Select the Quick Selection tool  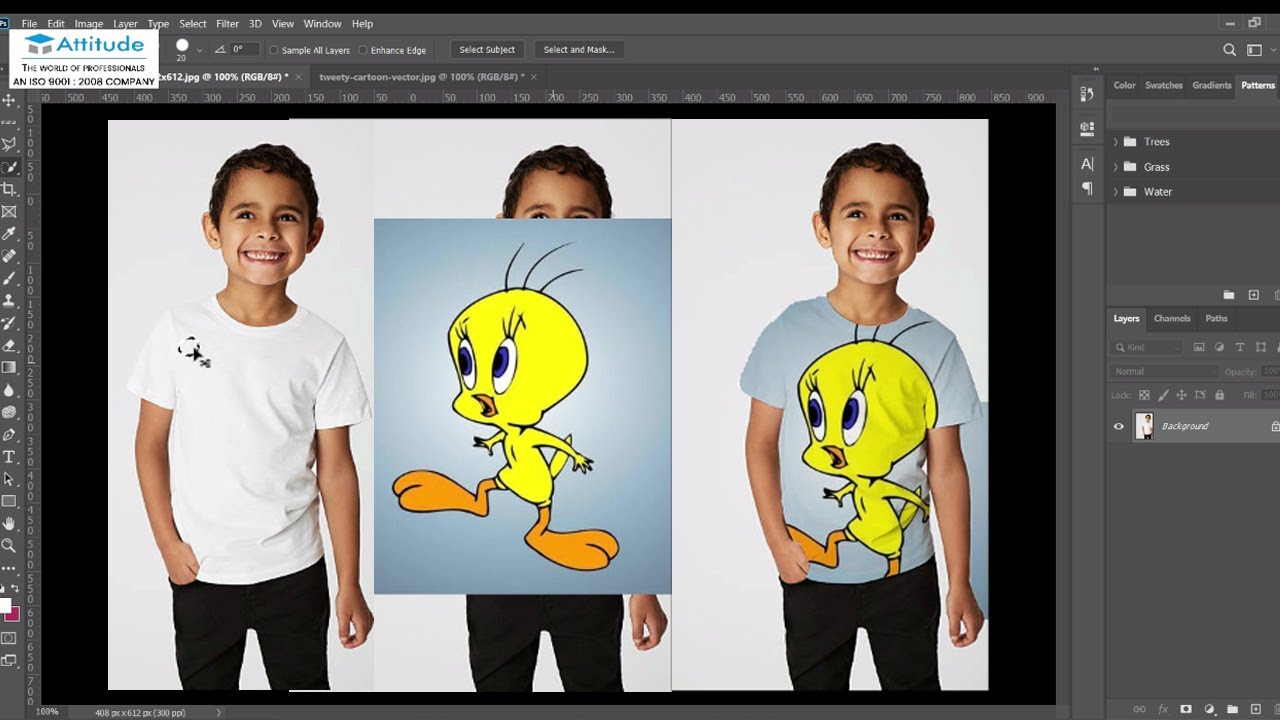click(x=9, y=167)
